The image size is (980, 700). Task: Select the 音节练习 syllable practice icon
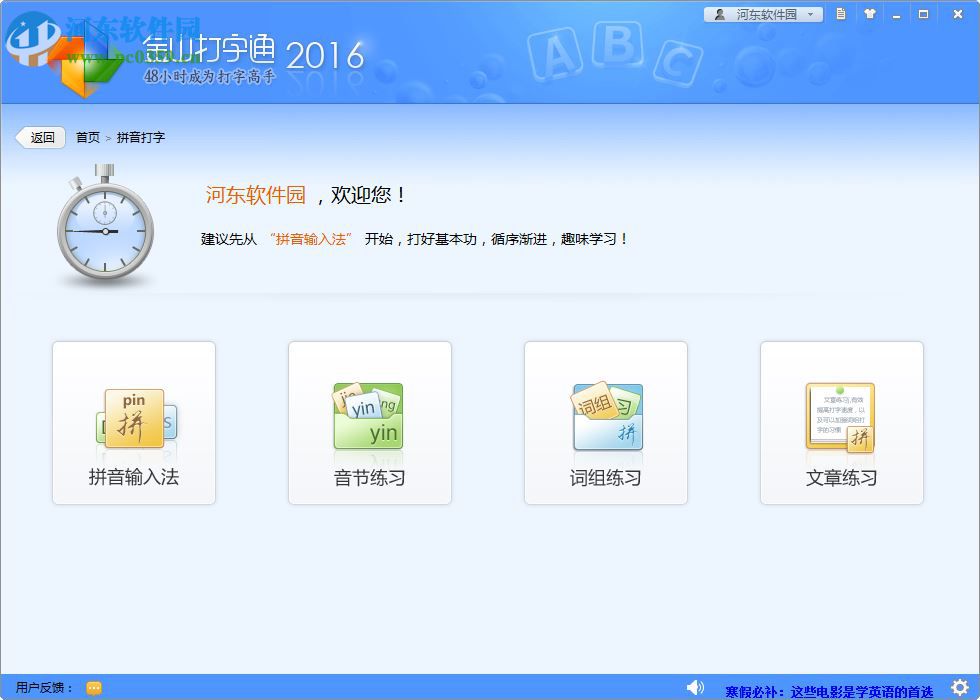(x=368, y=414)
